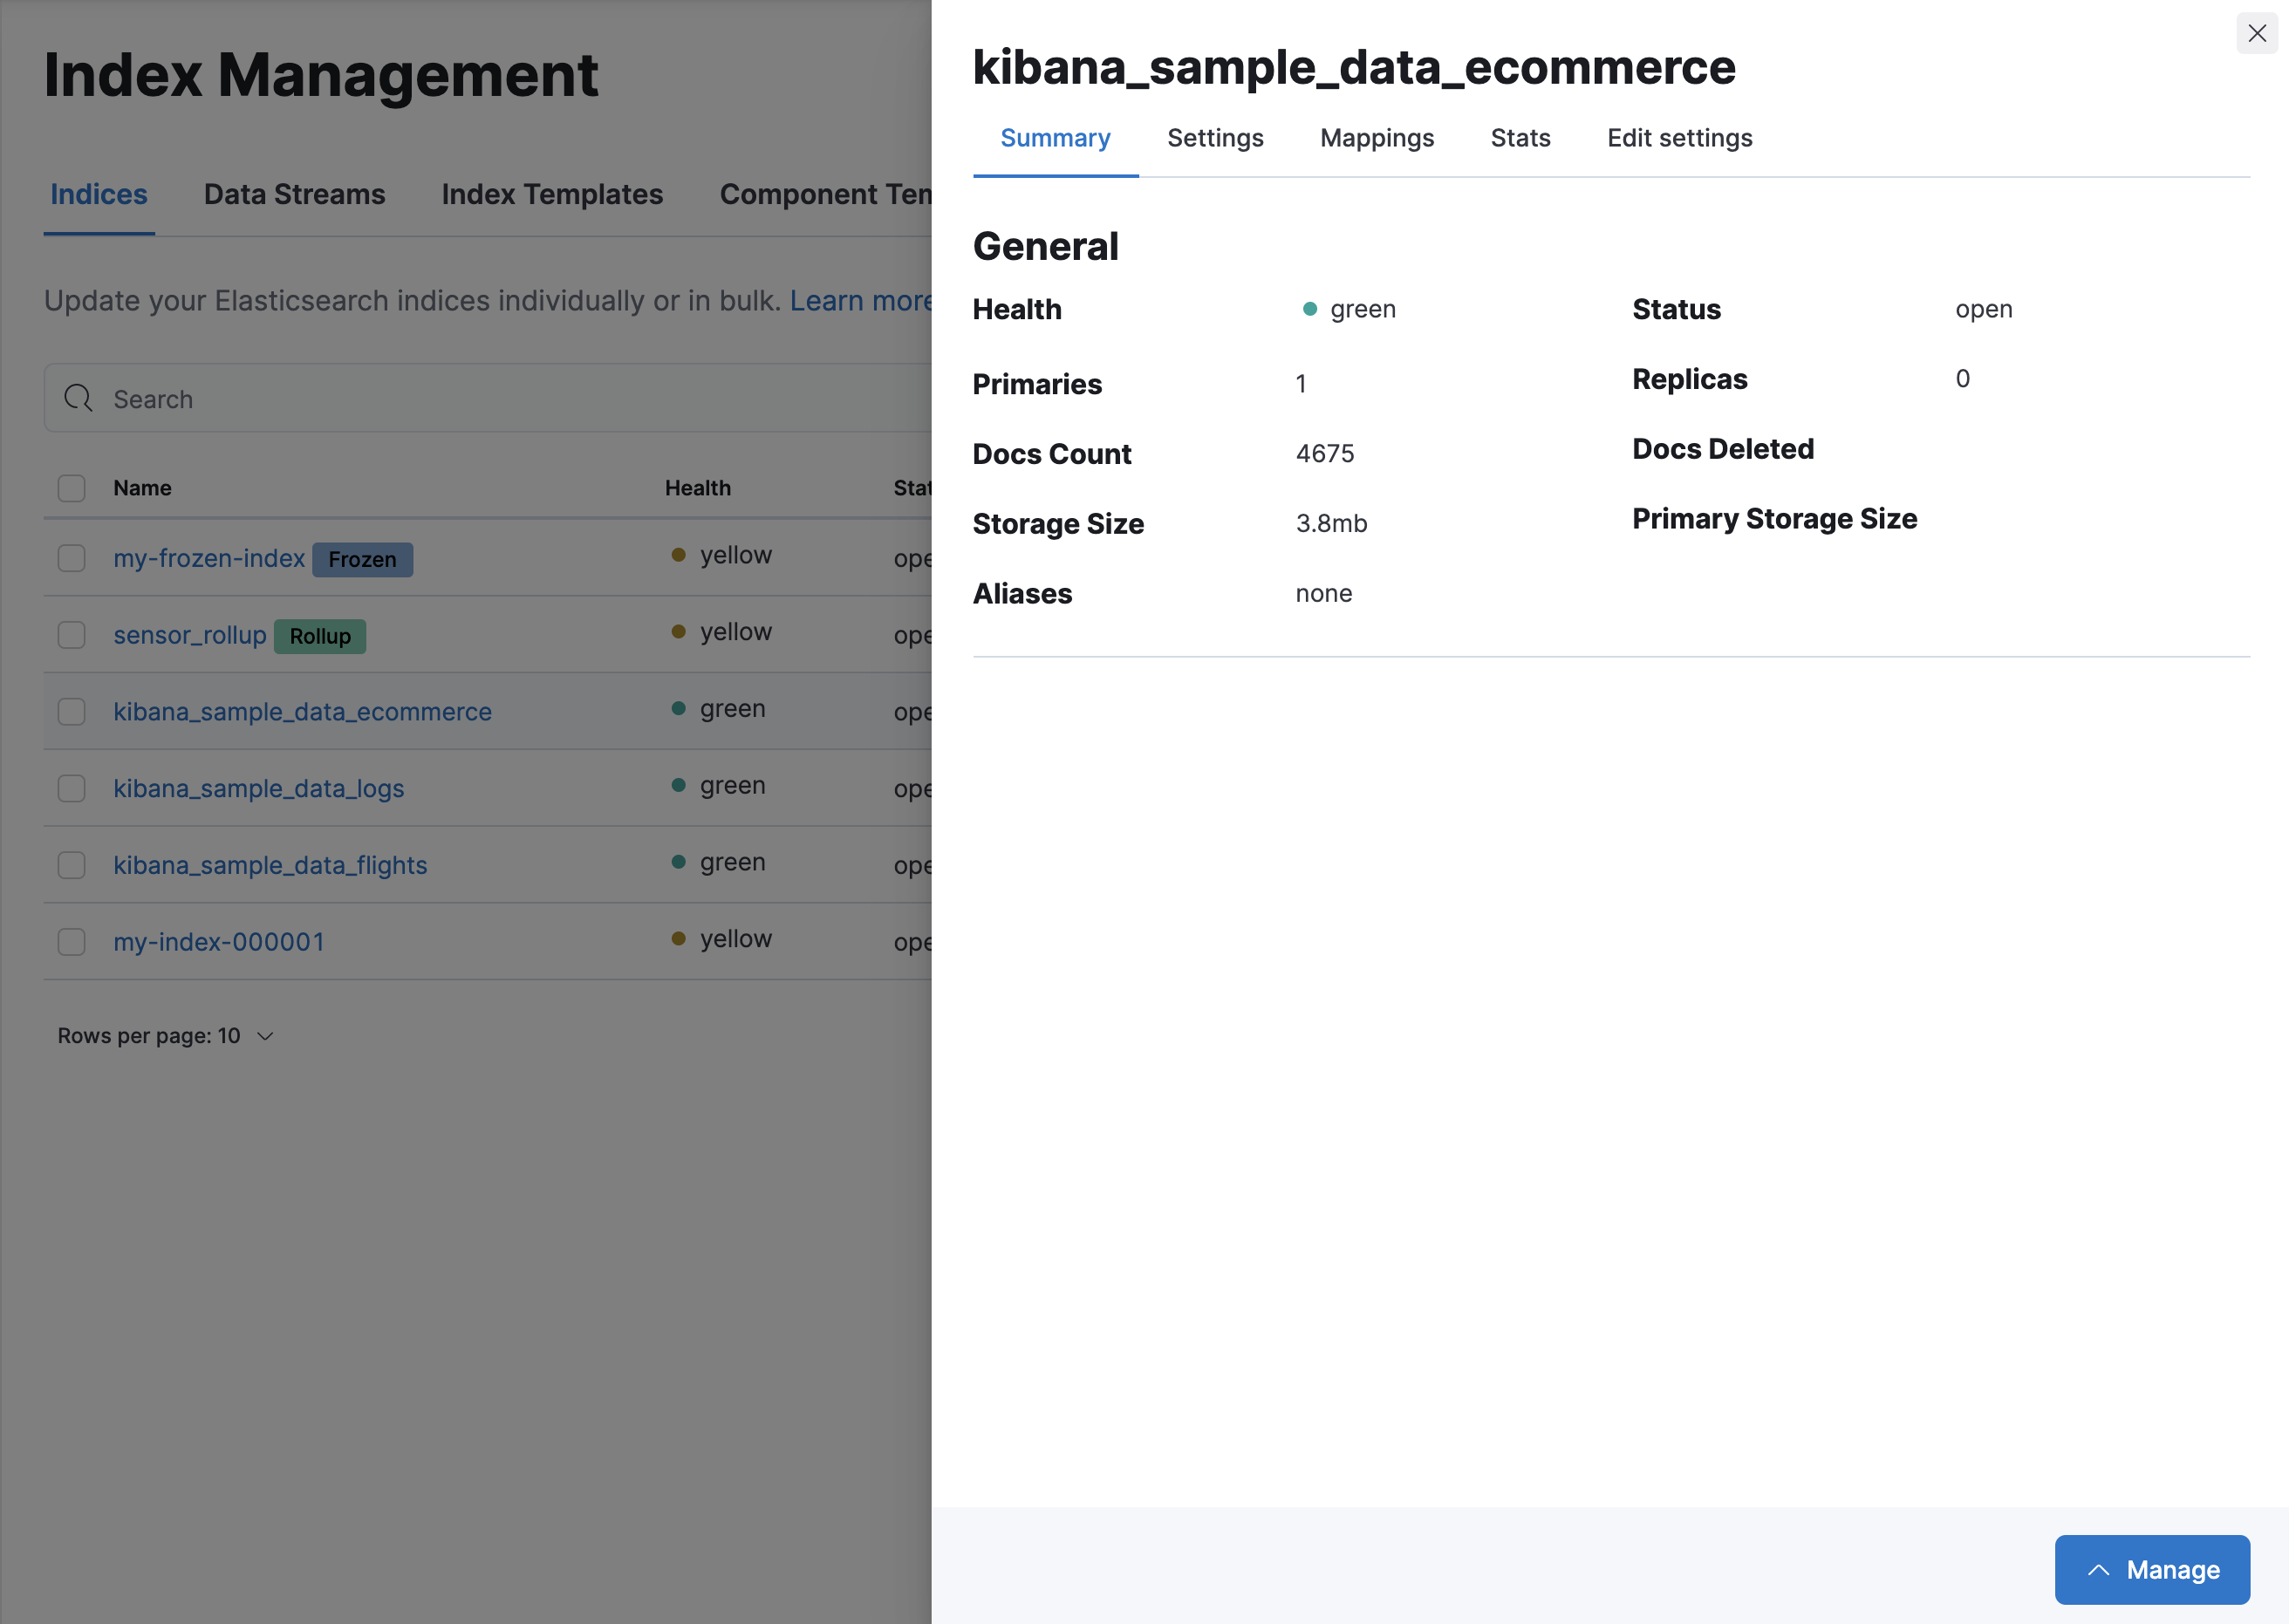Check the select-all checkbox in the table header

coord(71,488)
